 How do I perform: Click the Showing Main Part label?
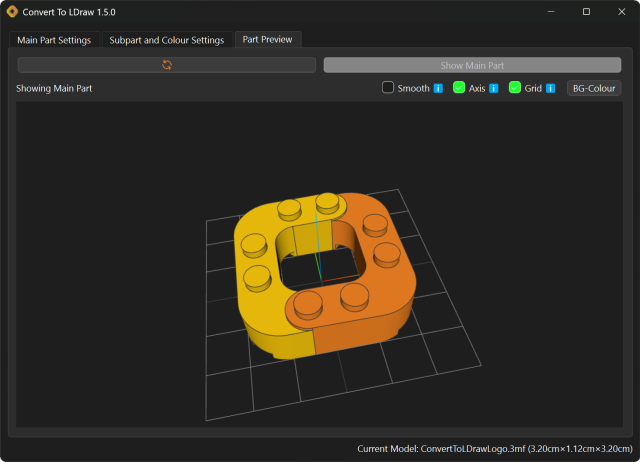coord(54,88)
